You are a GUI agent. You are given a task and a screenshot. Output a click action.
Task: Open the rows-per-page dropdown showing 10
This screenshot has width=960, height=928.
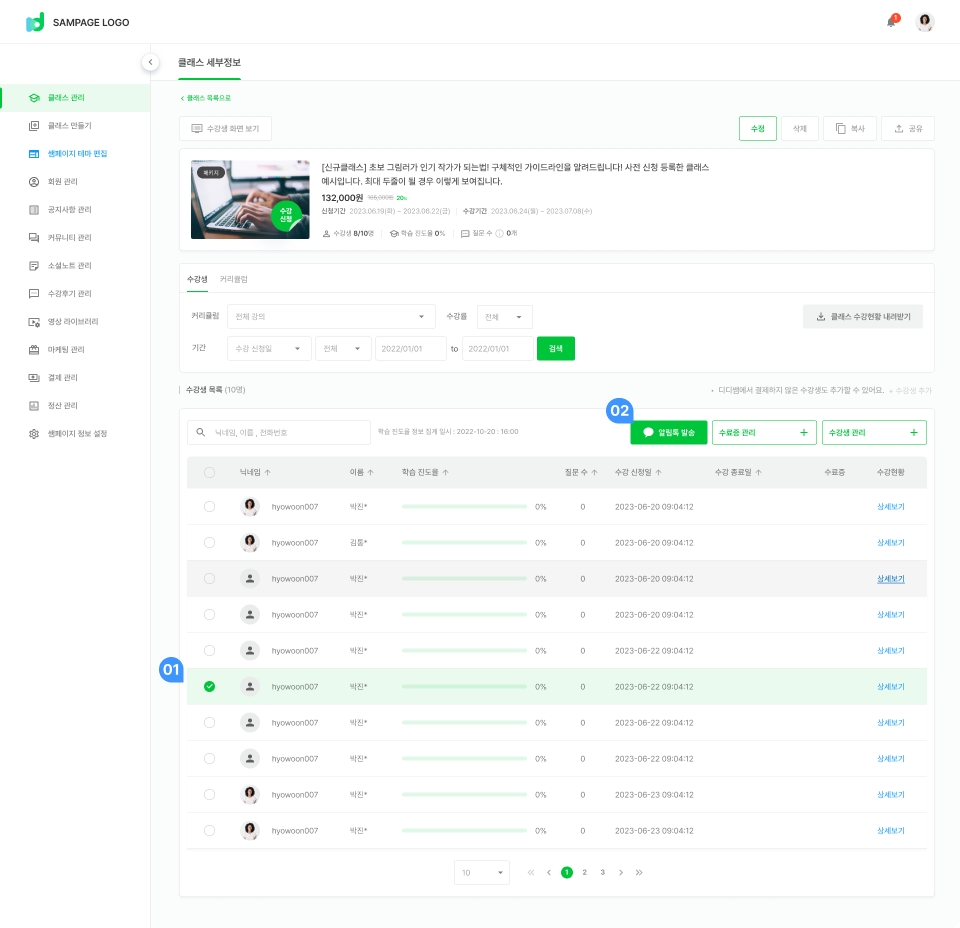click(481, 873)
